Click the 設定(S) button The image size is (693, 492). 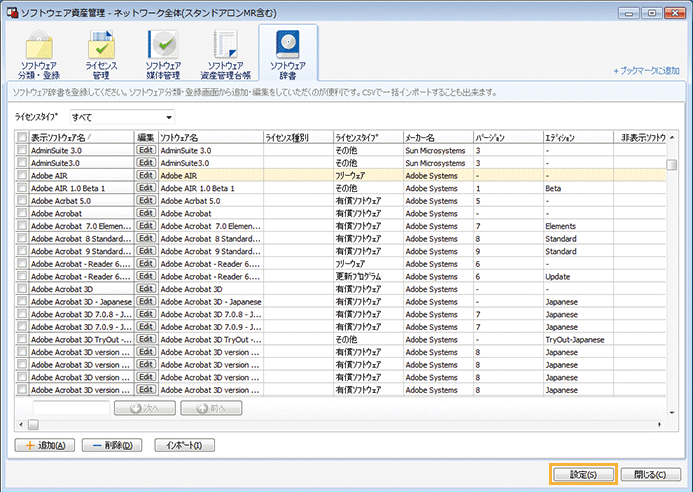click(583, 474)
